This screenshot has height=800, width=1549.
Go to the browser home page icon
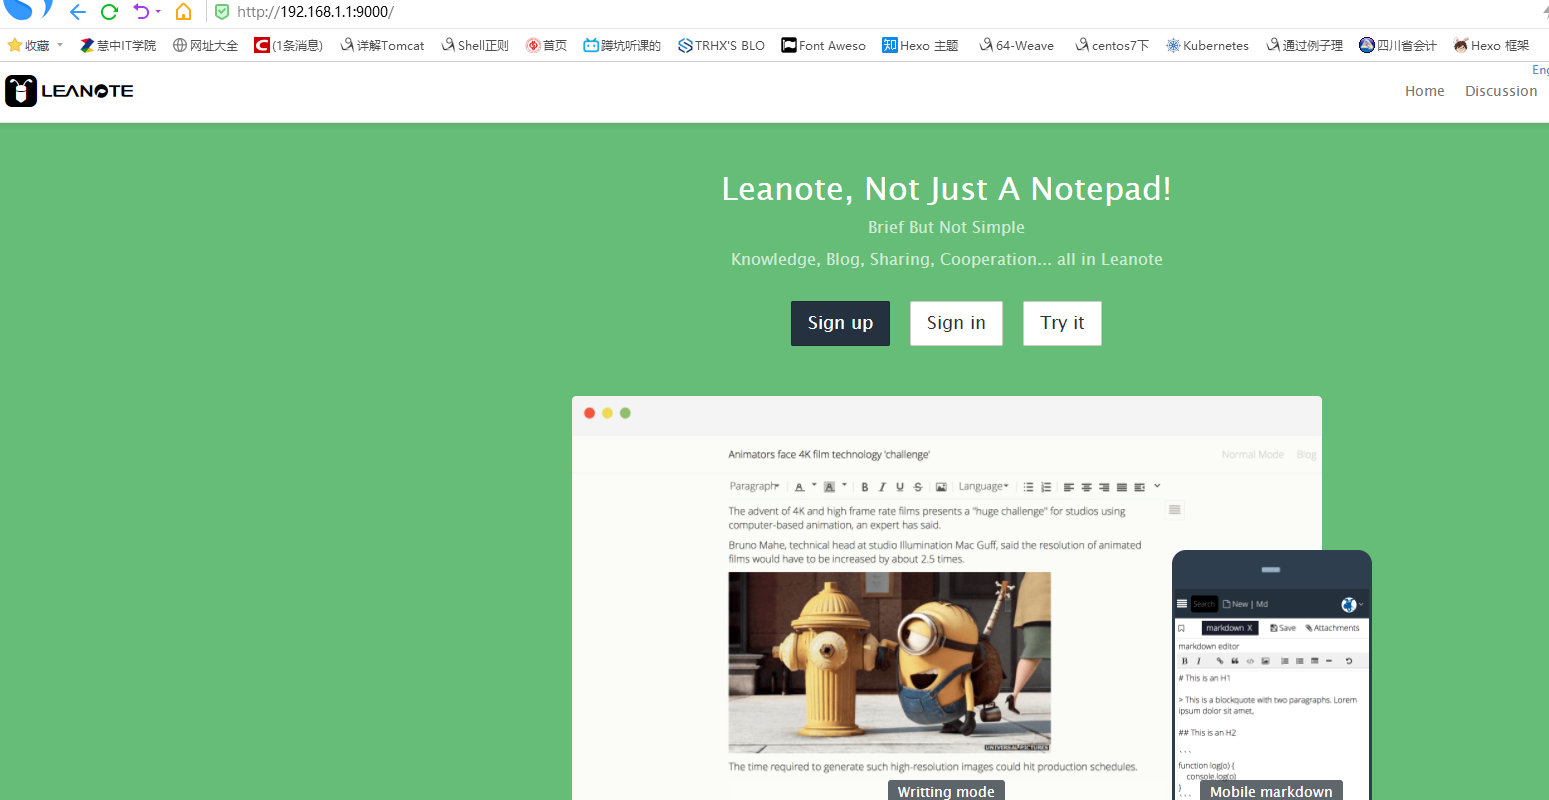pos(183,12)
